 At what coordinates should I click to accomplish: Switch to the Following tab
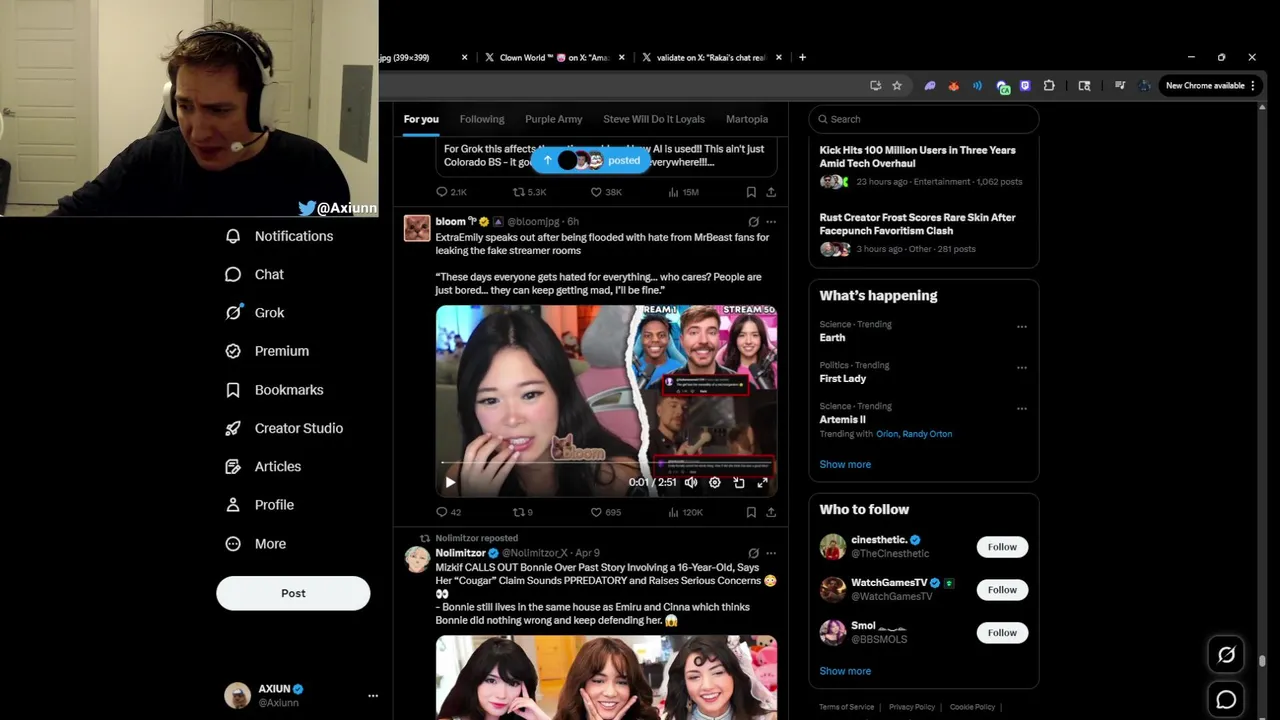coord(482,119)
